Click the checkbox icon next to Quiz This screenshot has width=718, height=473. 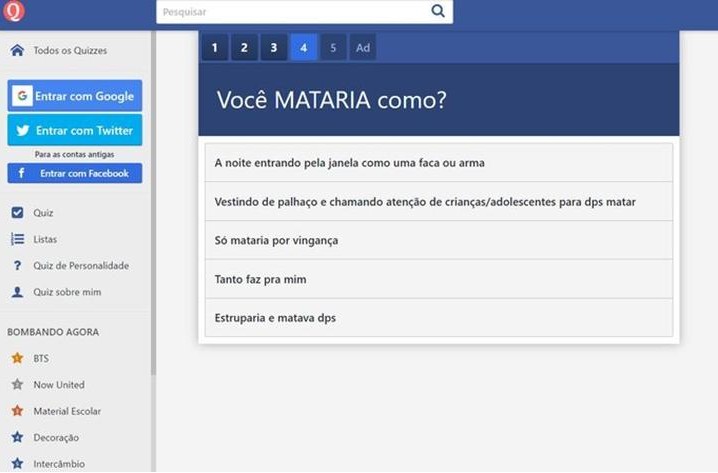[17, 213]
